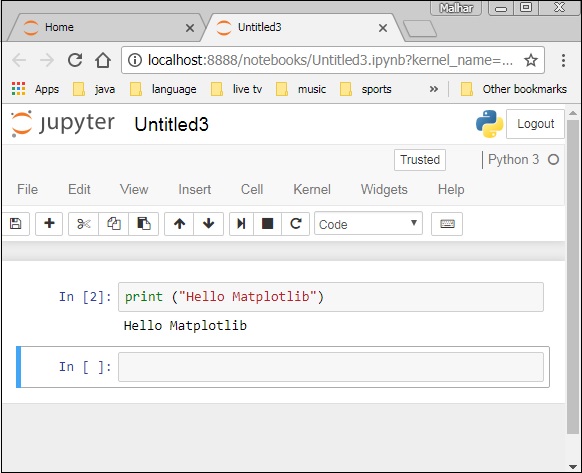Image resolution: width=582 pixels, height=473 pixels.
Task: Open the Cell menu
Action: coord(252,189)
